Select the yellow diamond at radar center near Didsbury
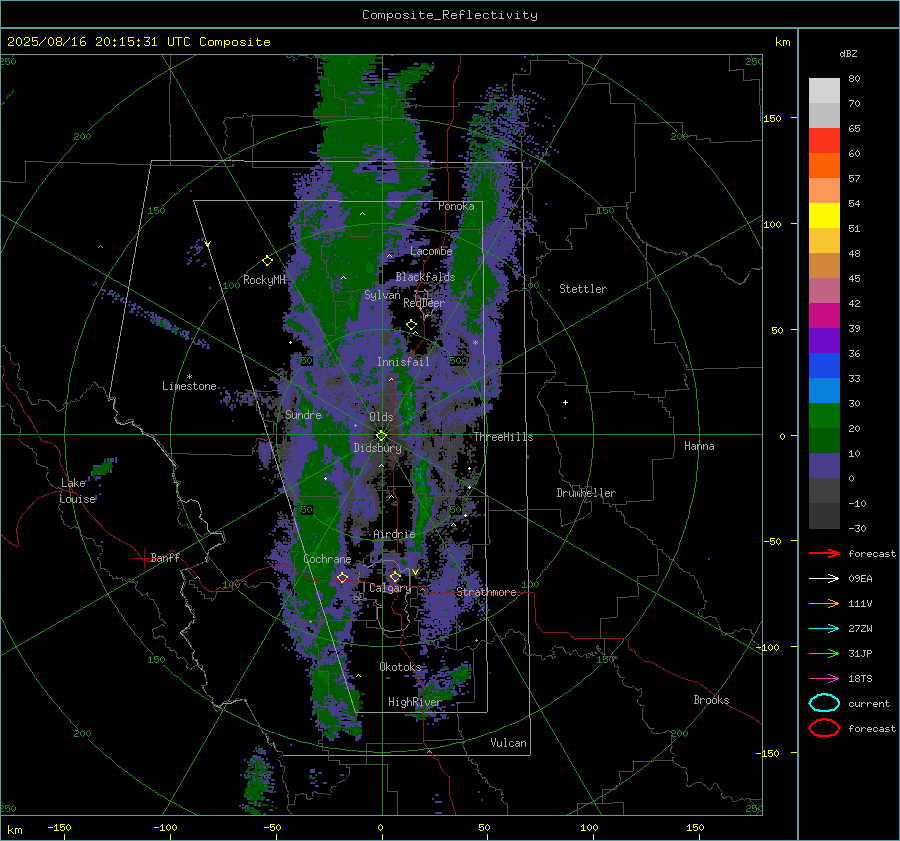900x841 pixels. coord(381,436)
